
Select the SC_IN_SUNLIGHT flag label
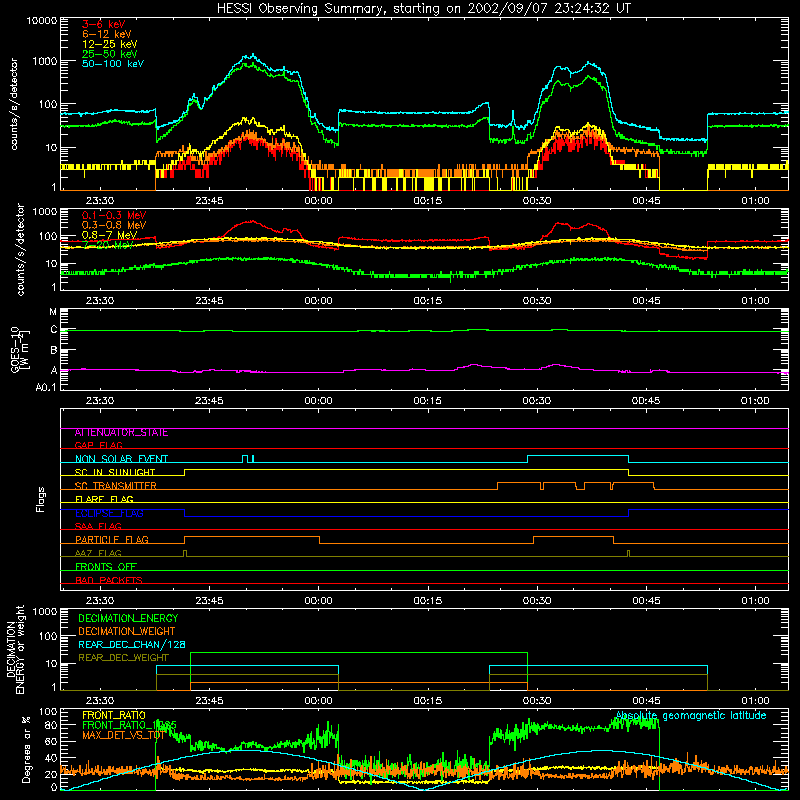click(115, 472)
